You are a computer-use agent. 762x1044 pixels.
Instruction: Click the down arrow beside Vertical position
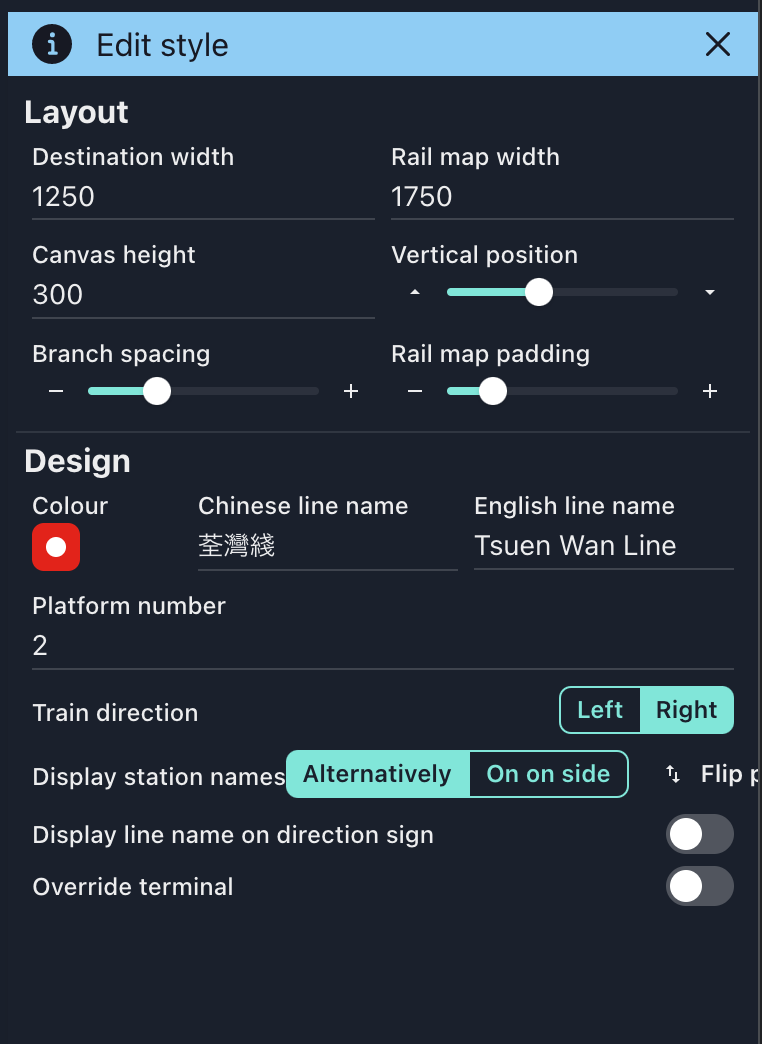pyautogui.click(x=710, y=291)
